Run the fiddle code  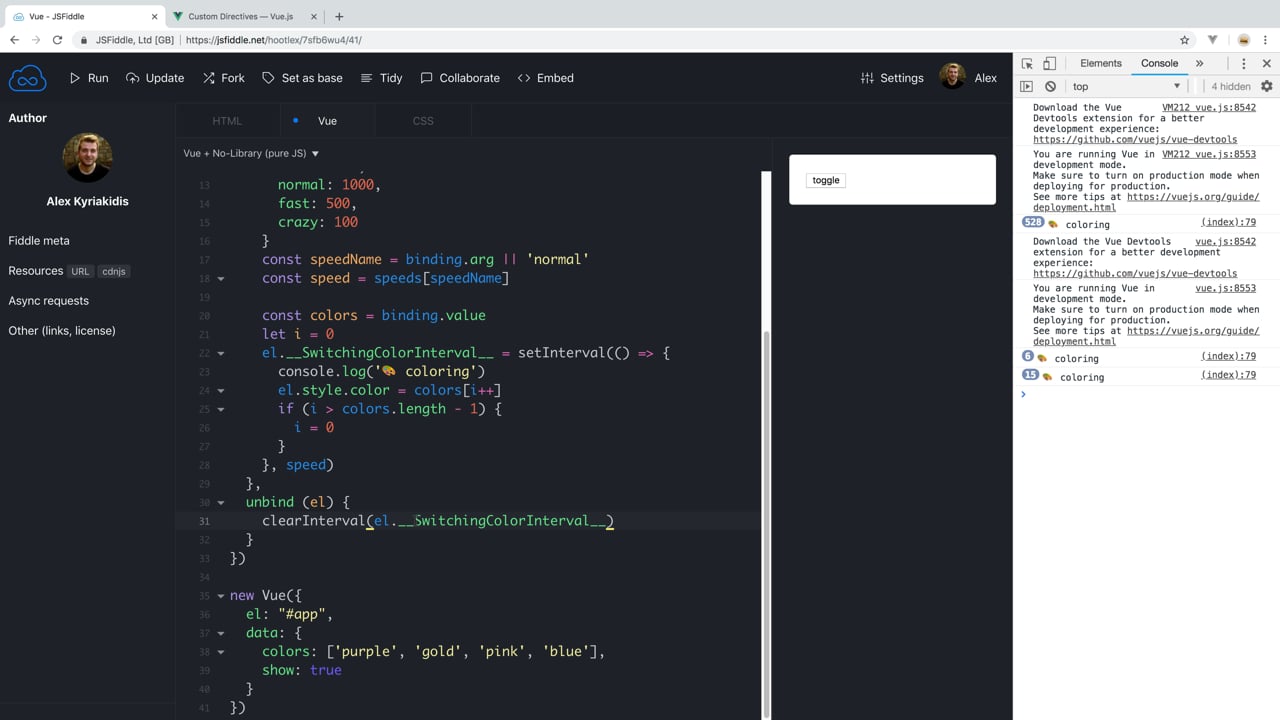click(x=89, y=78)
